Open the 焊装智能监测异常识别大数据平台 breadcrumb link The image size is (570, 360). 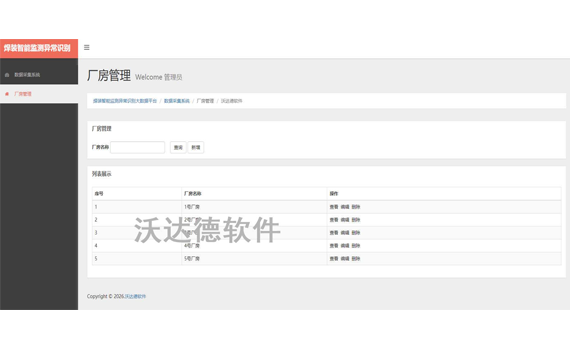(x=125, y=101)
